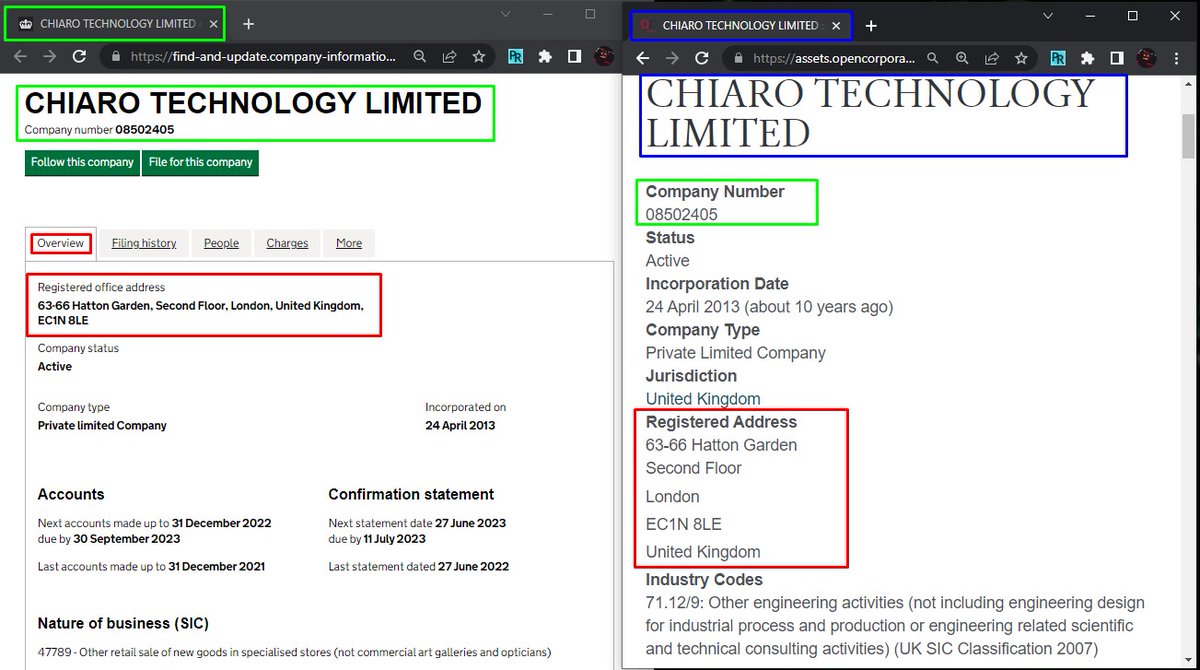The image size is (1200, 670).
Task: Share this page from the OpenCorporates window
Action: click(991, 59)
